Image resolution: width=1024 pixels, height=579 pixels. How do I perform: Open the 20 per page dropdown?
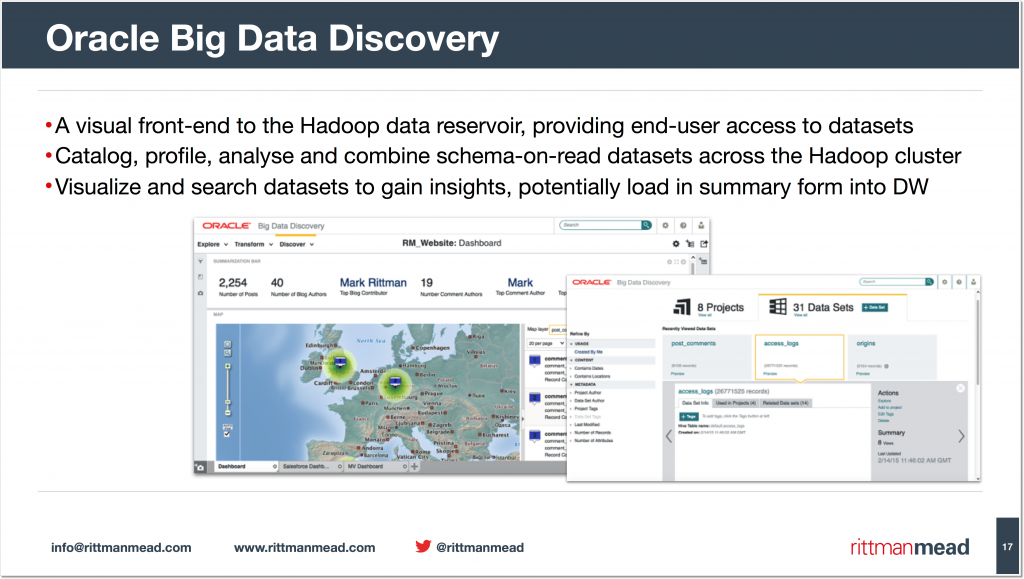click(x=546, y=343)
